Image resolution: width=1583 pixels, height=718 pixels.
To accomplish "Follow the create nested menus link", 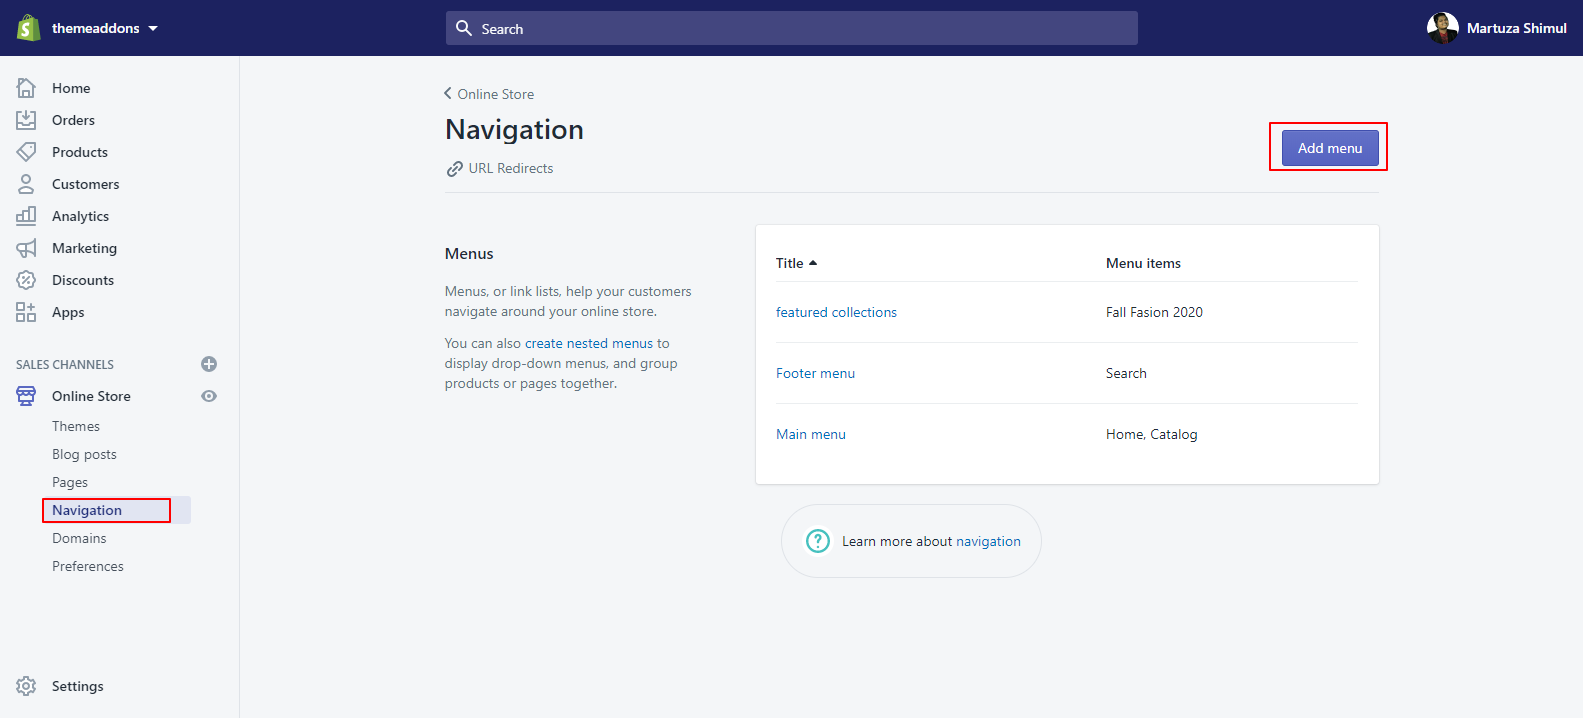I will [589, 343].
